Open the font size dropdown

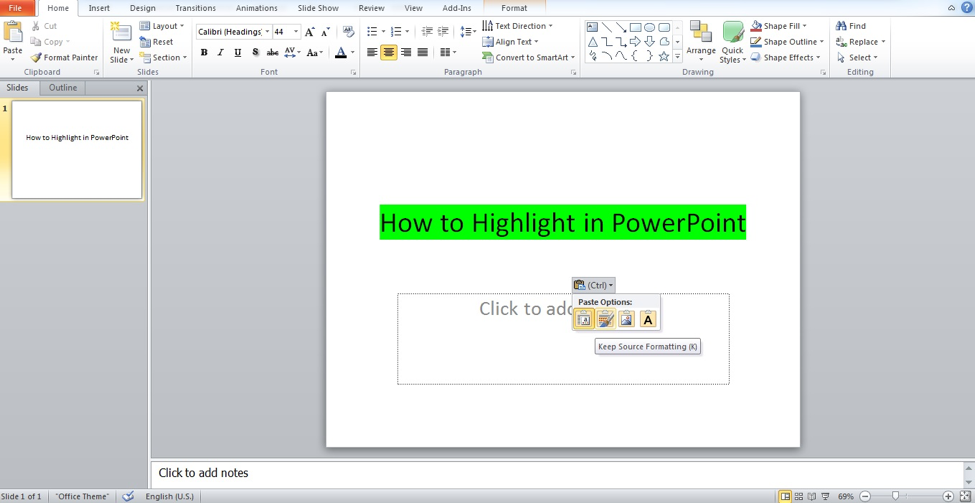click(296, 32)
